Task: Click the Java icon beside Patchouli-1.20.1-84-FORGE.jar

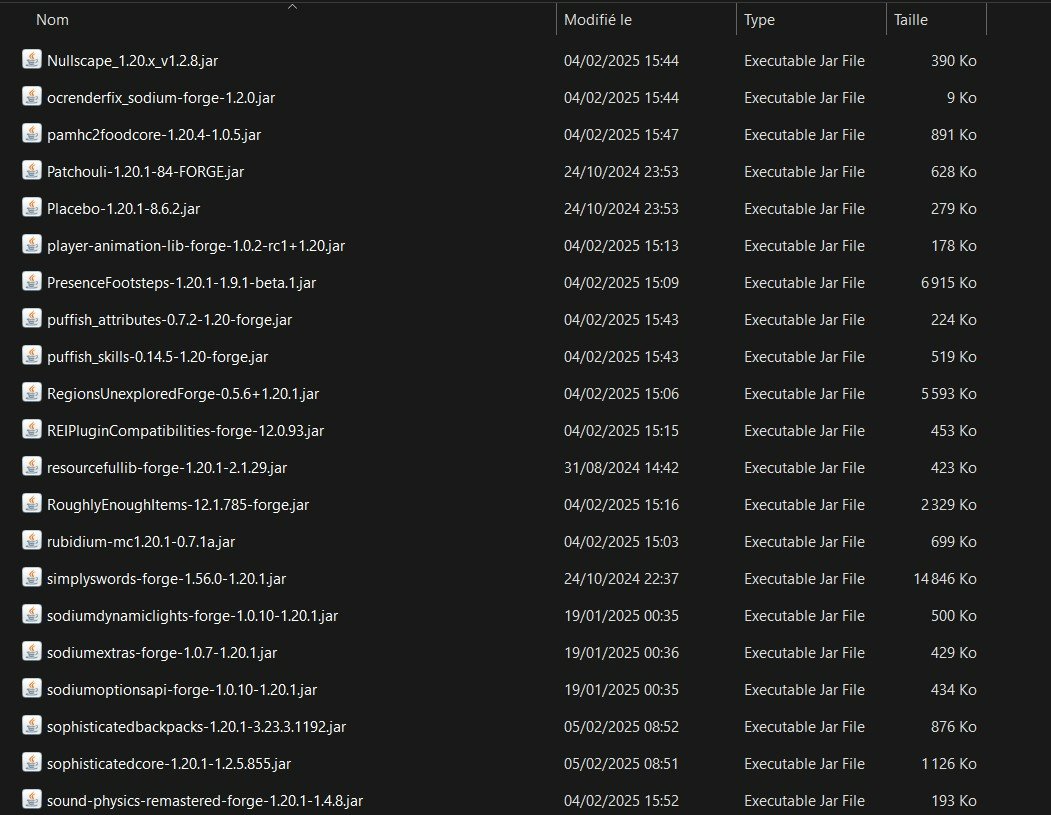Action: pos(32,170)
